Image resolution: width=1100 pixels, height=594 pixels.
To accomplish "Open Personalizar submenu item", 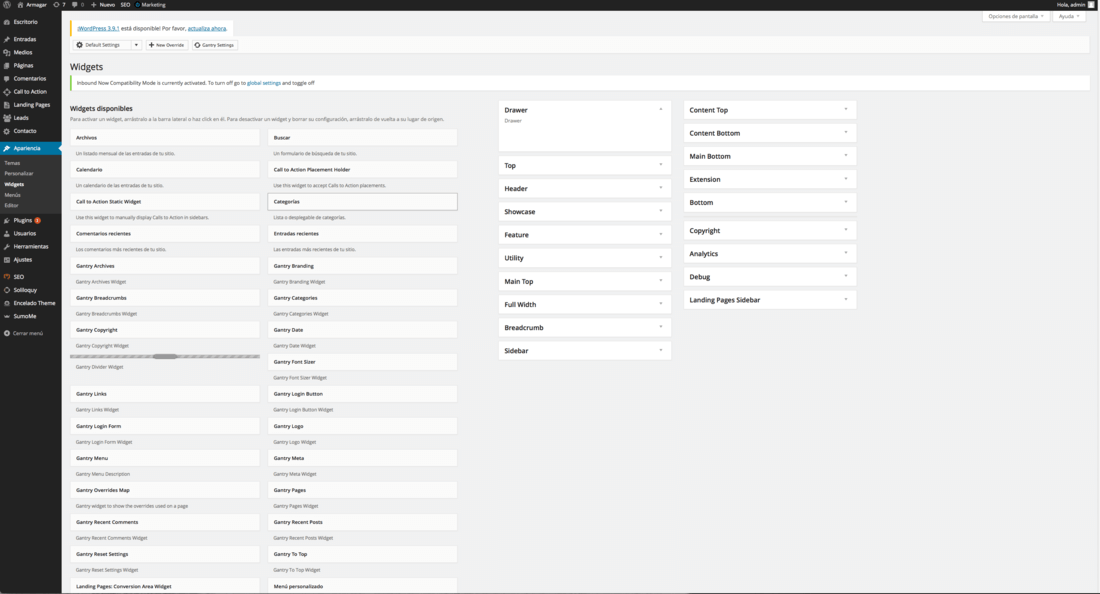I will point(18,173).
